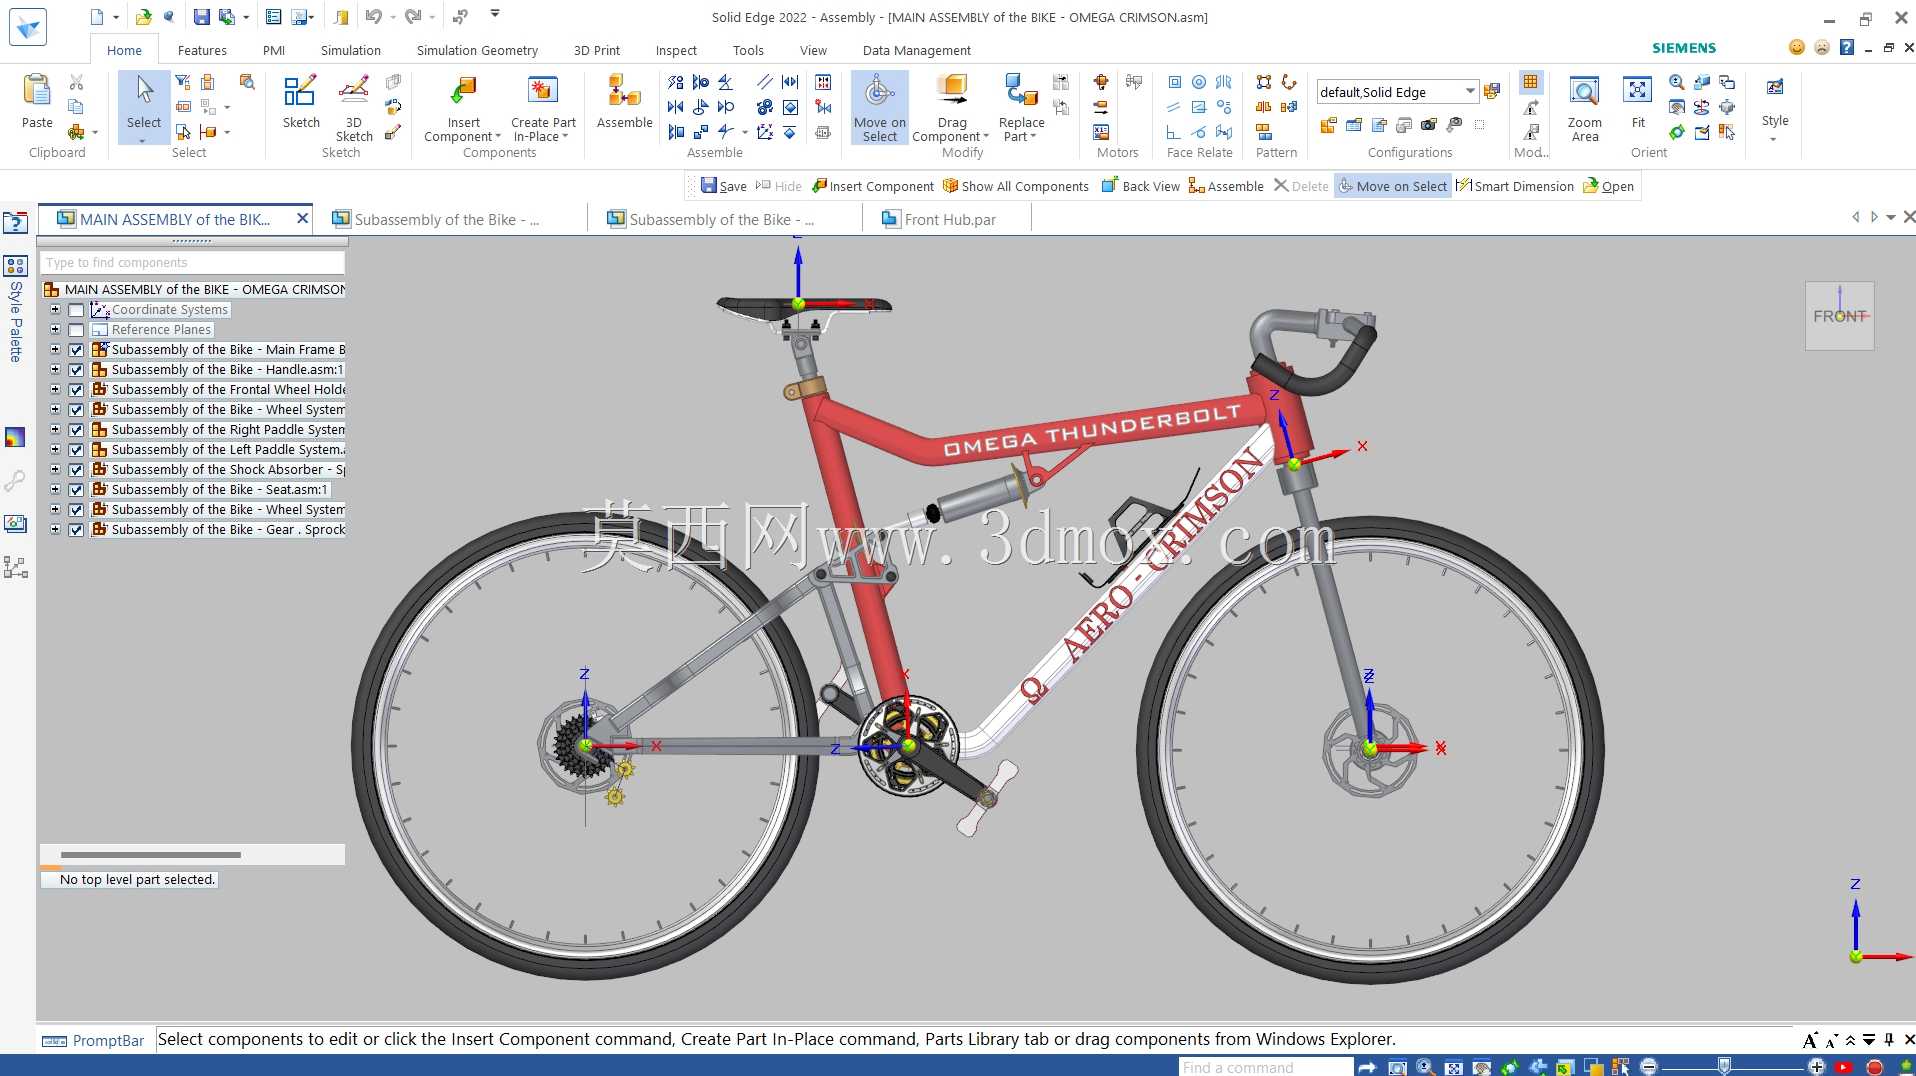This screenshot has height=1076, width=1916.
Task: Expand the Reference Planes tree node
Action: [55, 330]
